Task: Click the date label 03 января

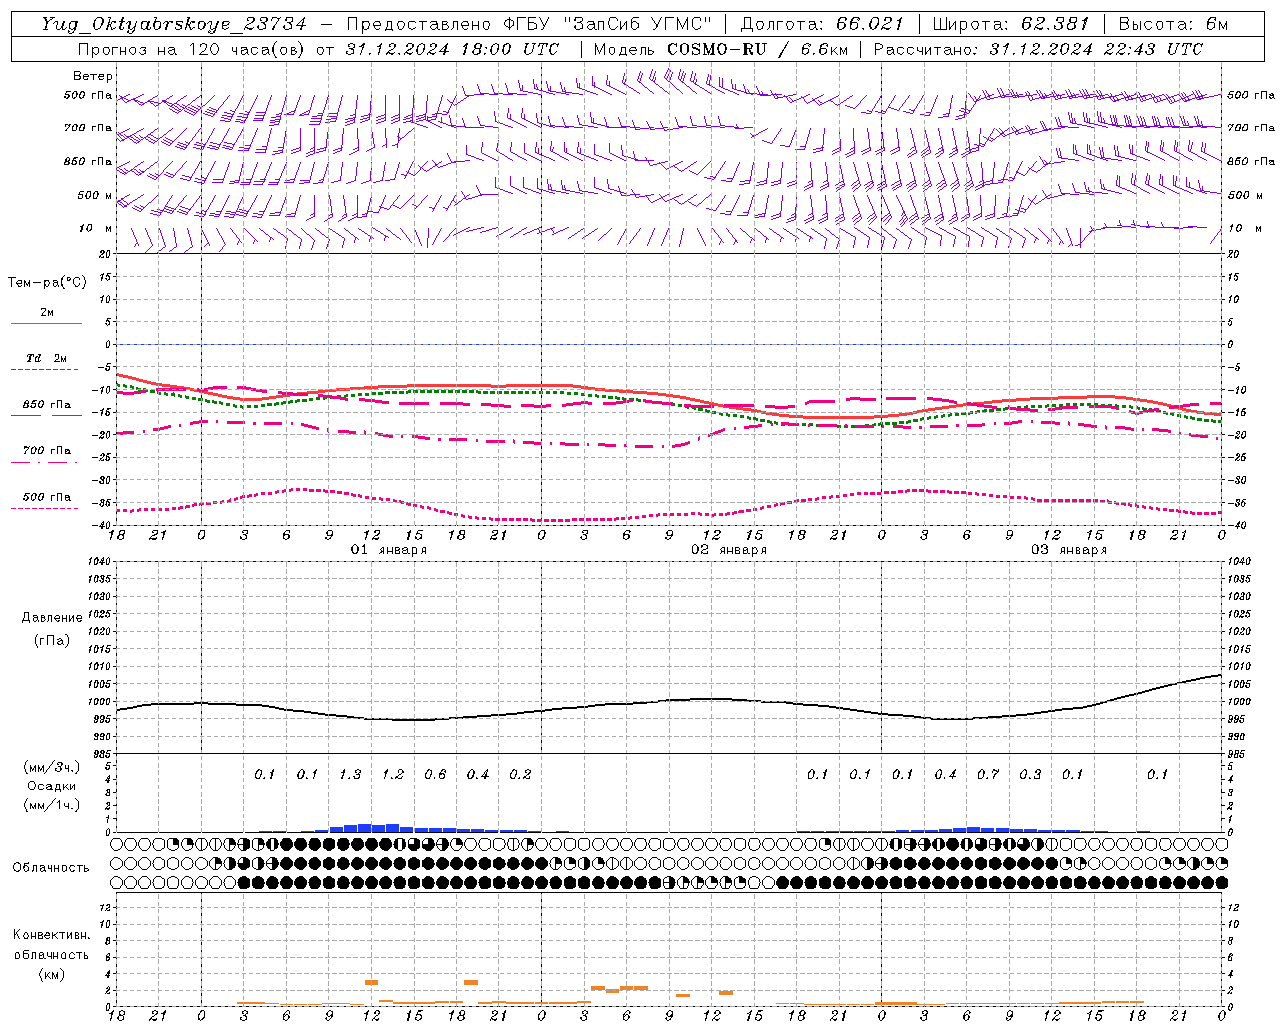Action: click(1069, 550)
